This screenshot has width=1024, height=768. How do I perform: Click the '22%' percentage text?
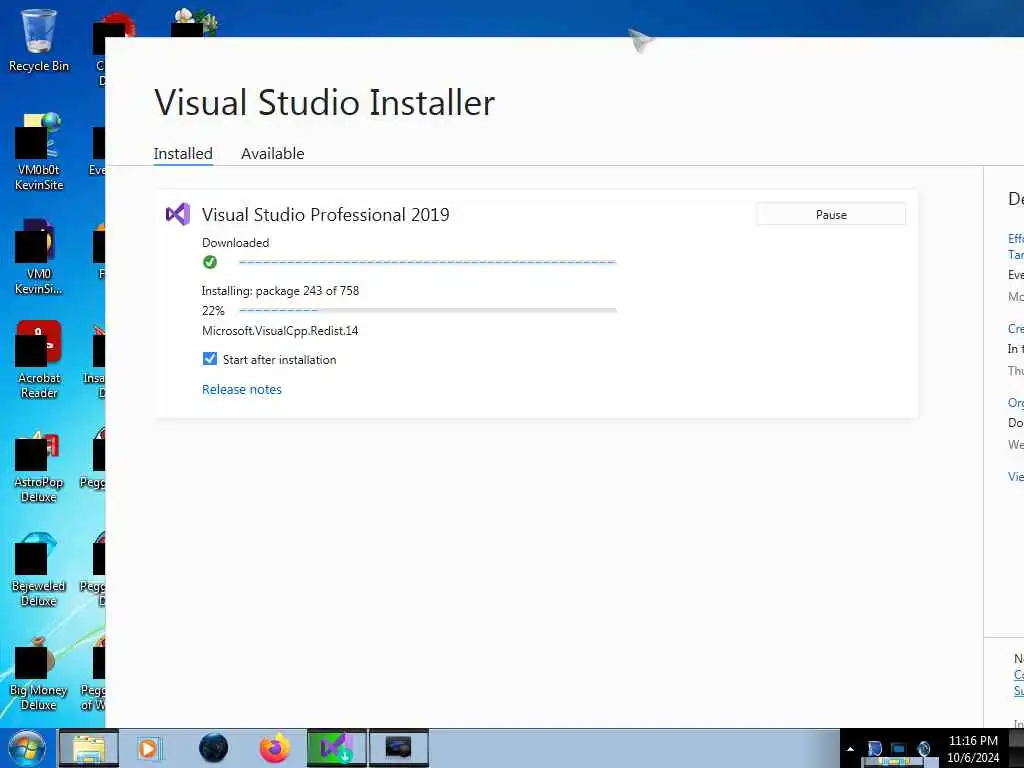[213, 311]
